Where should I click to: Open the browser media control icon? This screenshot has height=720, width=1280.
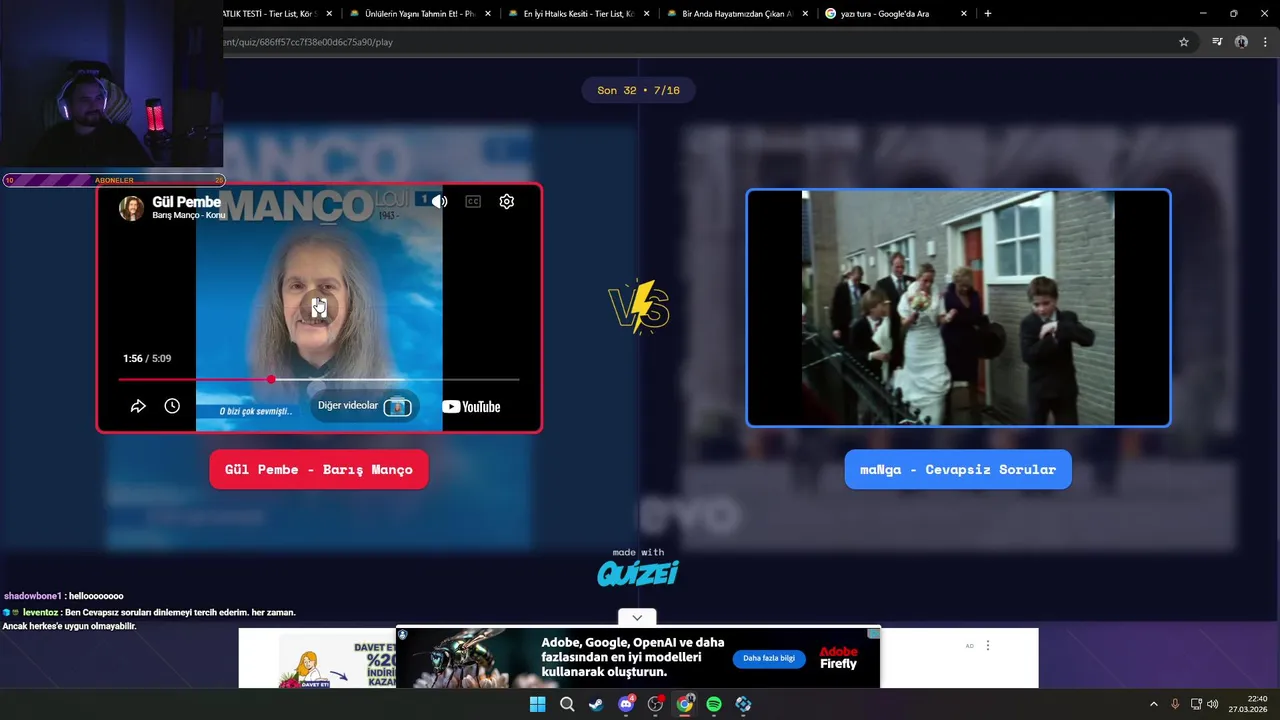pyautogui.click(x=1217, y=42)
